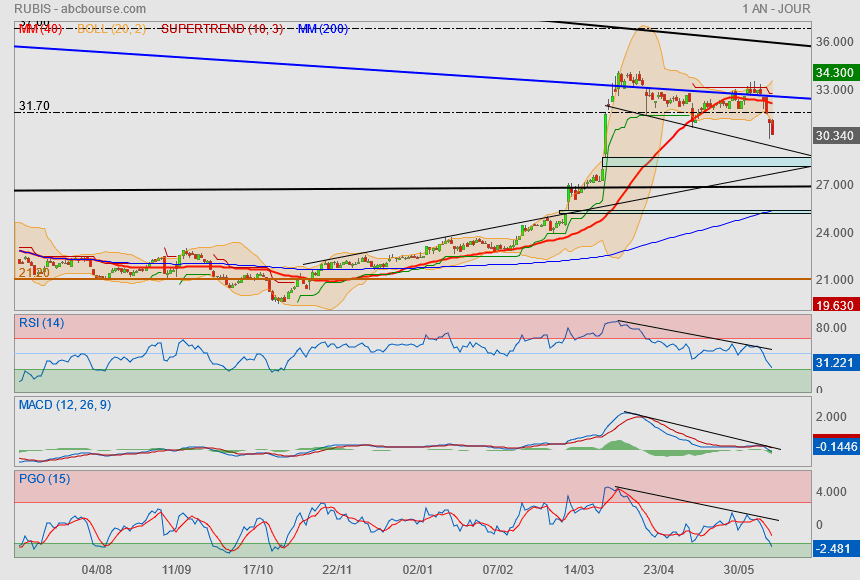Click the 17/10 date on time axis

tap(257, 570)
